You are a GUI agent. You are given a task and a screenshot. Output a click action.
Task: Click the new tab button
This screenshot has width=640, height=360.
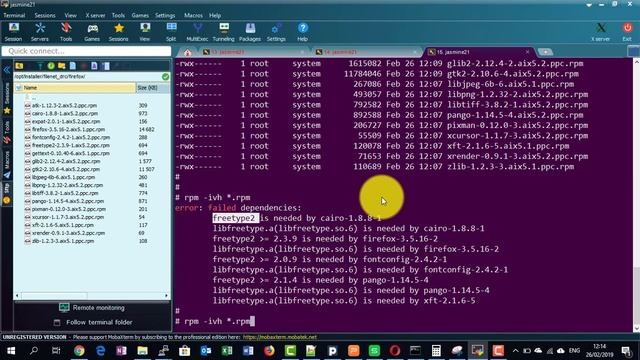pos(545,52)
